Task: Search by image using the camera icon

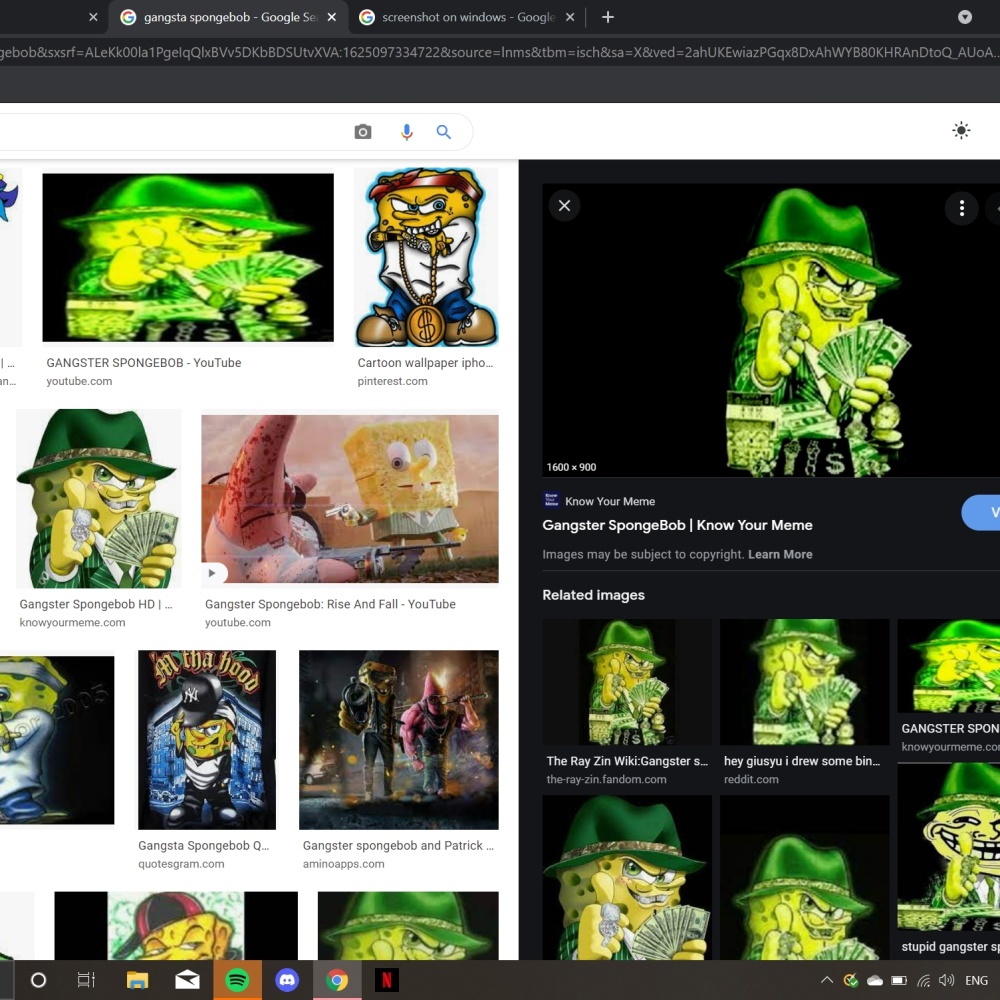Action: point(363,132)
